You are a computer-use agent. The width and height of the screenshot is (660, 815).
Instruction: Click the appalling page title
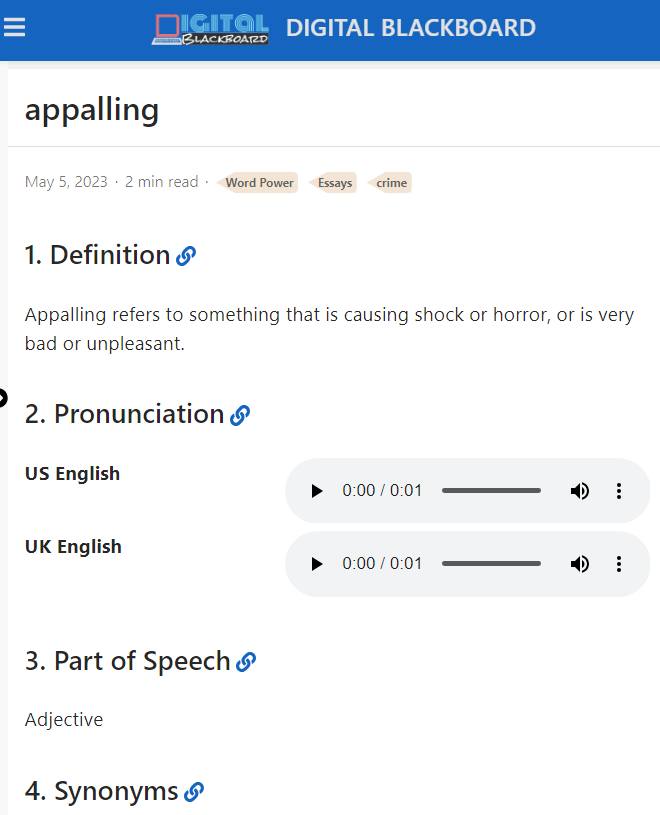click(92, 110)
